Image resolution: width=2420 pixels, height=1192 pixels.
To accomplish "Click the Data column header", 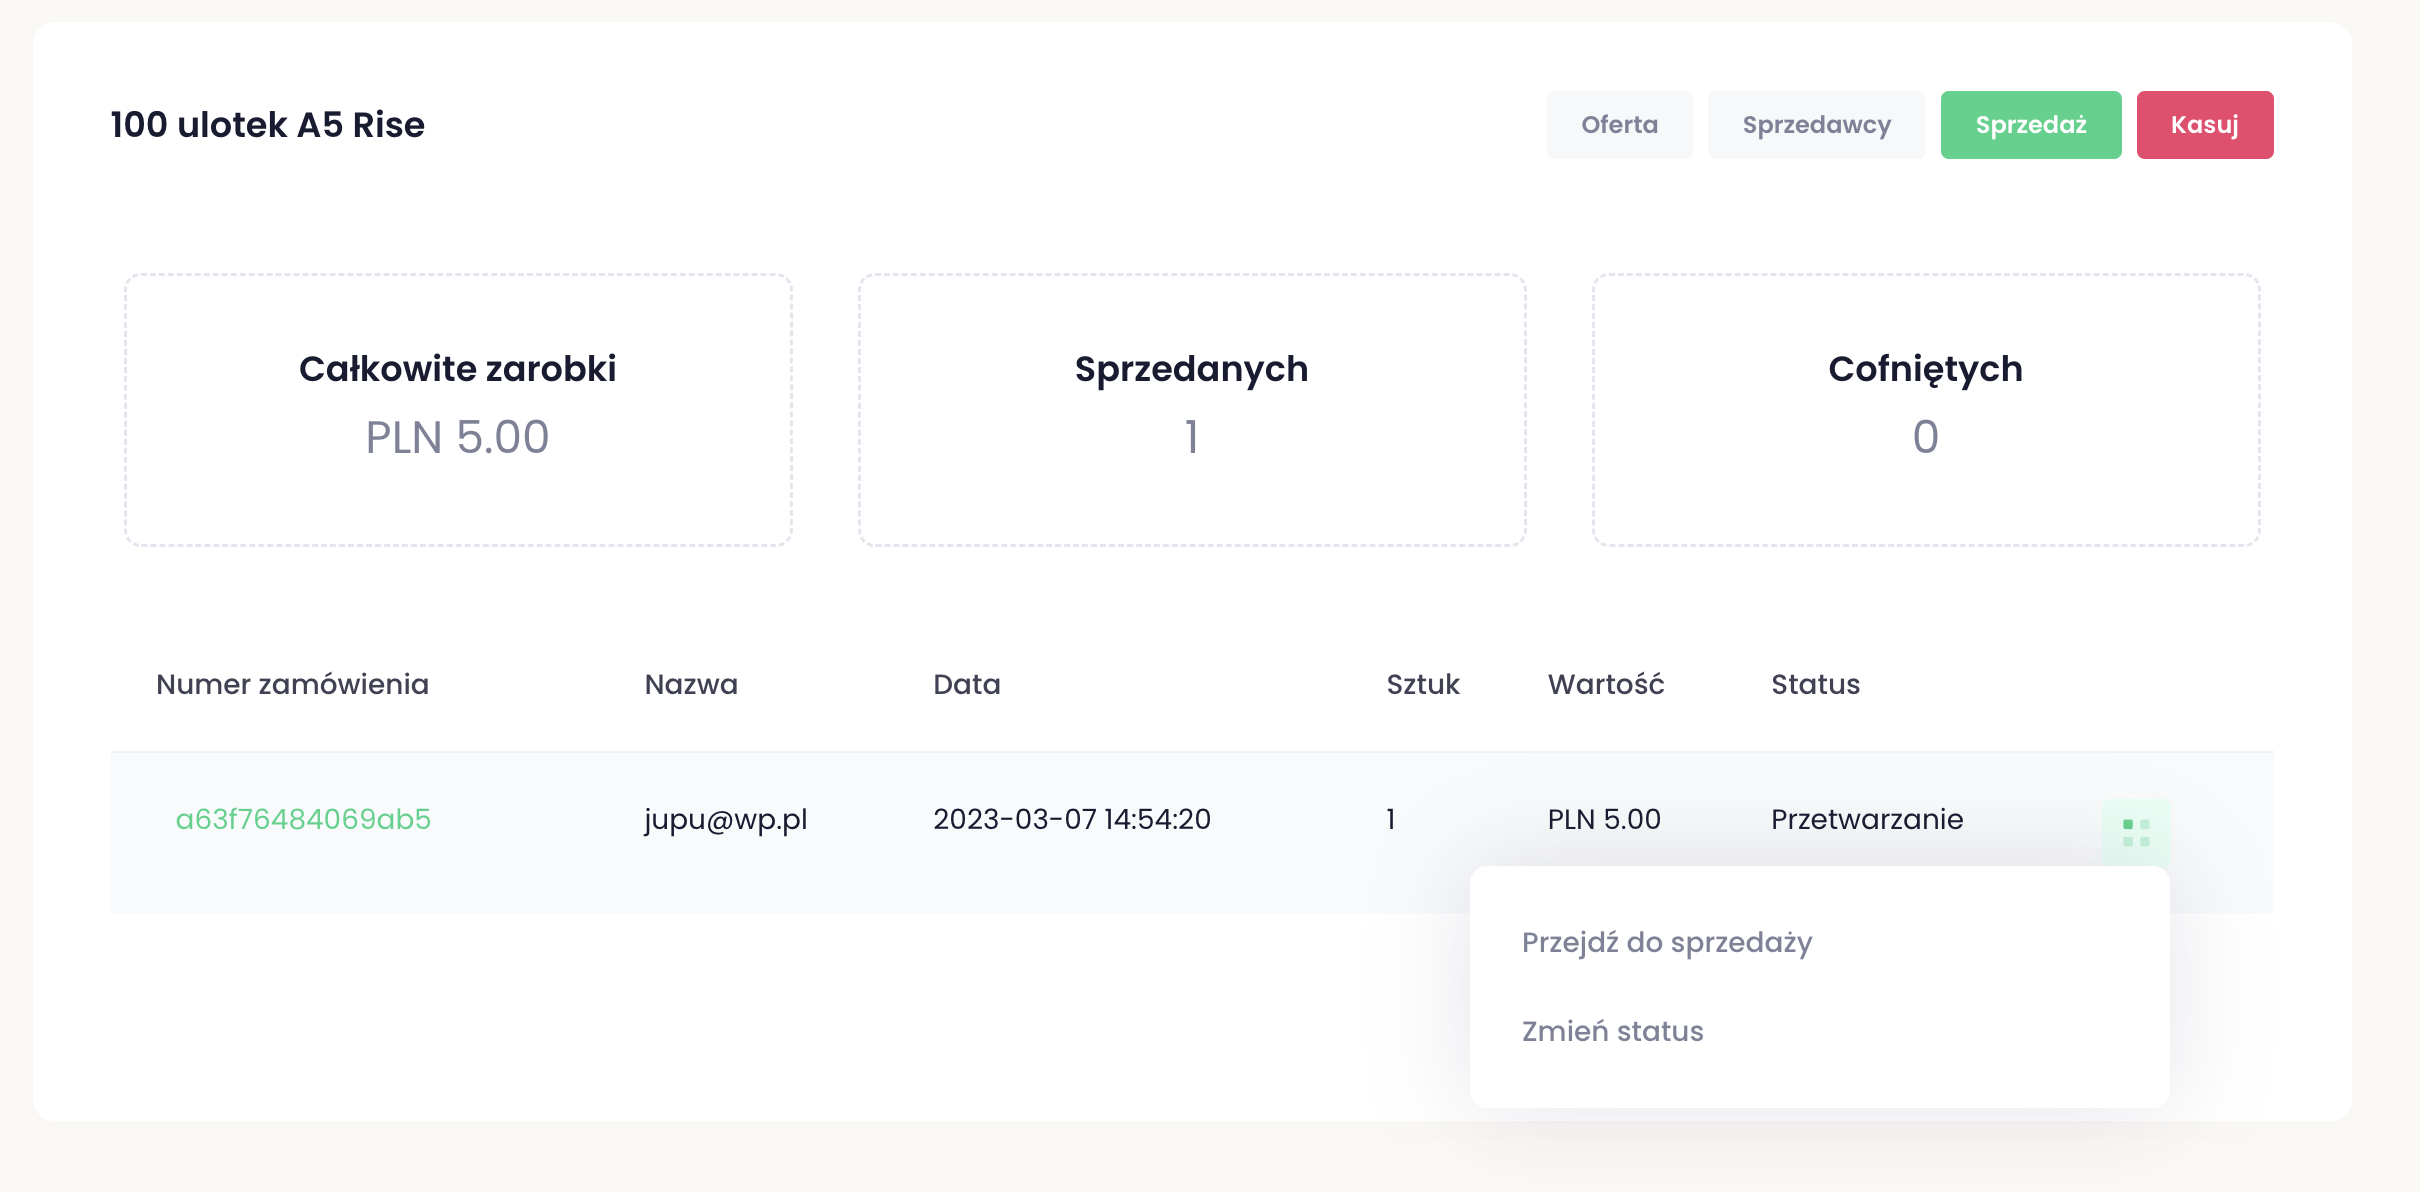I will (x=966, y=684).
